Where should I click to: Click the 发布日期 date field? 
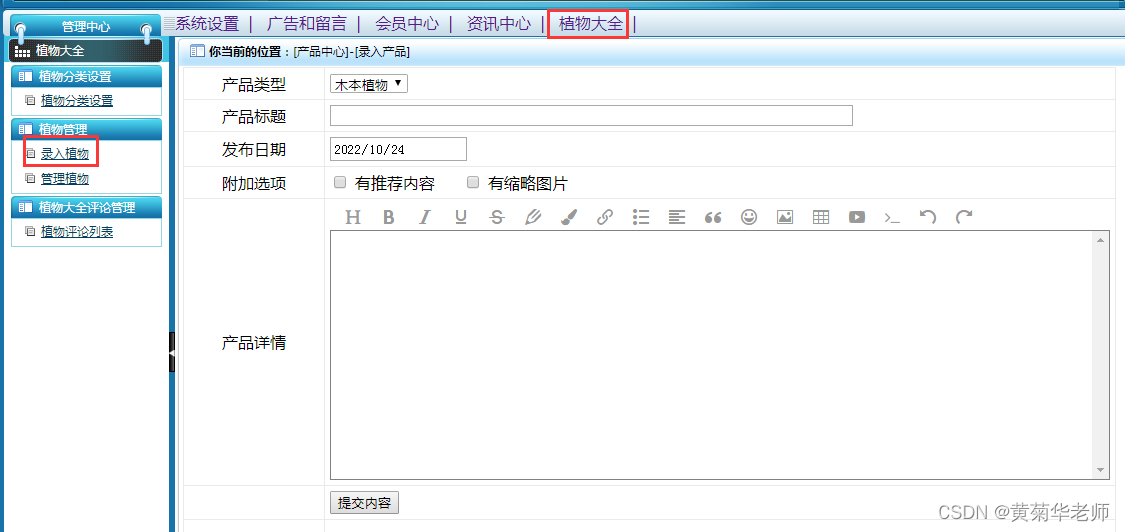coord(398,149)
